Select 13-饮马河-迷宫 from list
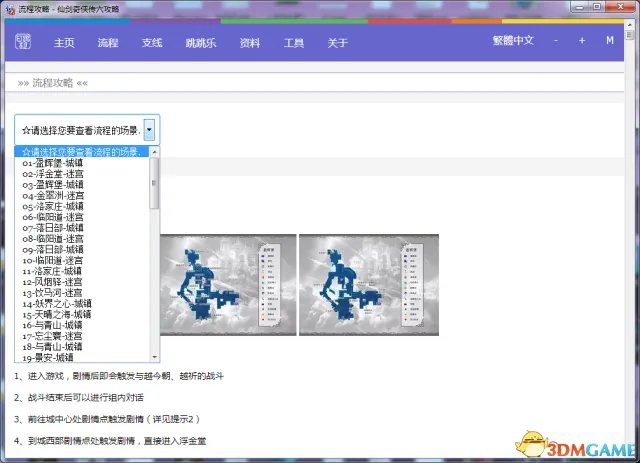The height and width of the screenshot is (463, 640). [x=82, y=293]
